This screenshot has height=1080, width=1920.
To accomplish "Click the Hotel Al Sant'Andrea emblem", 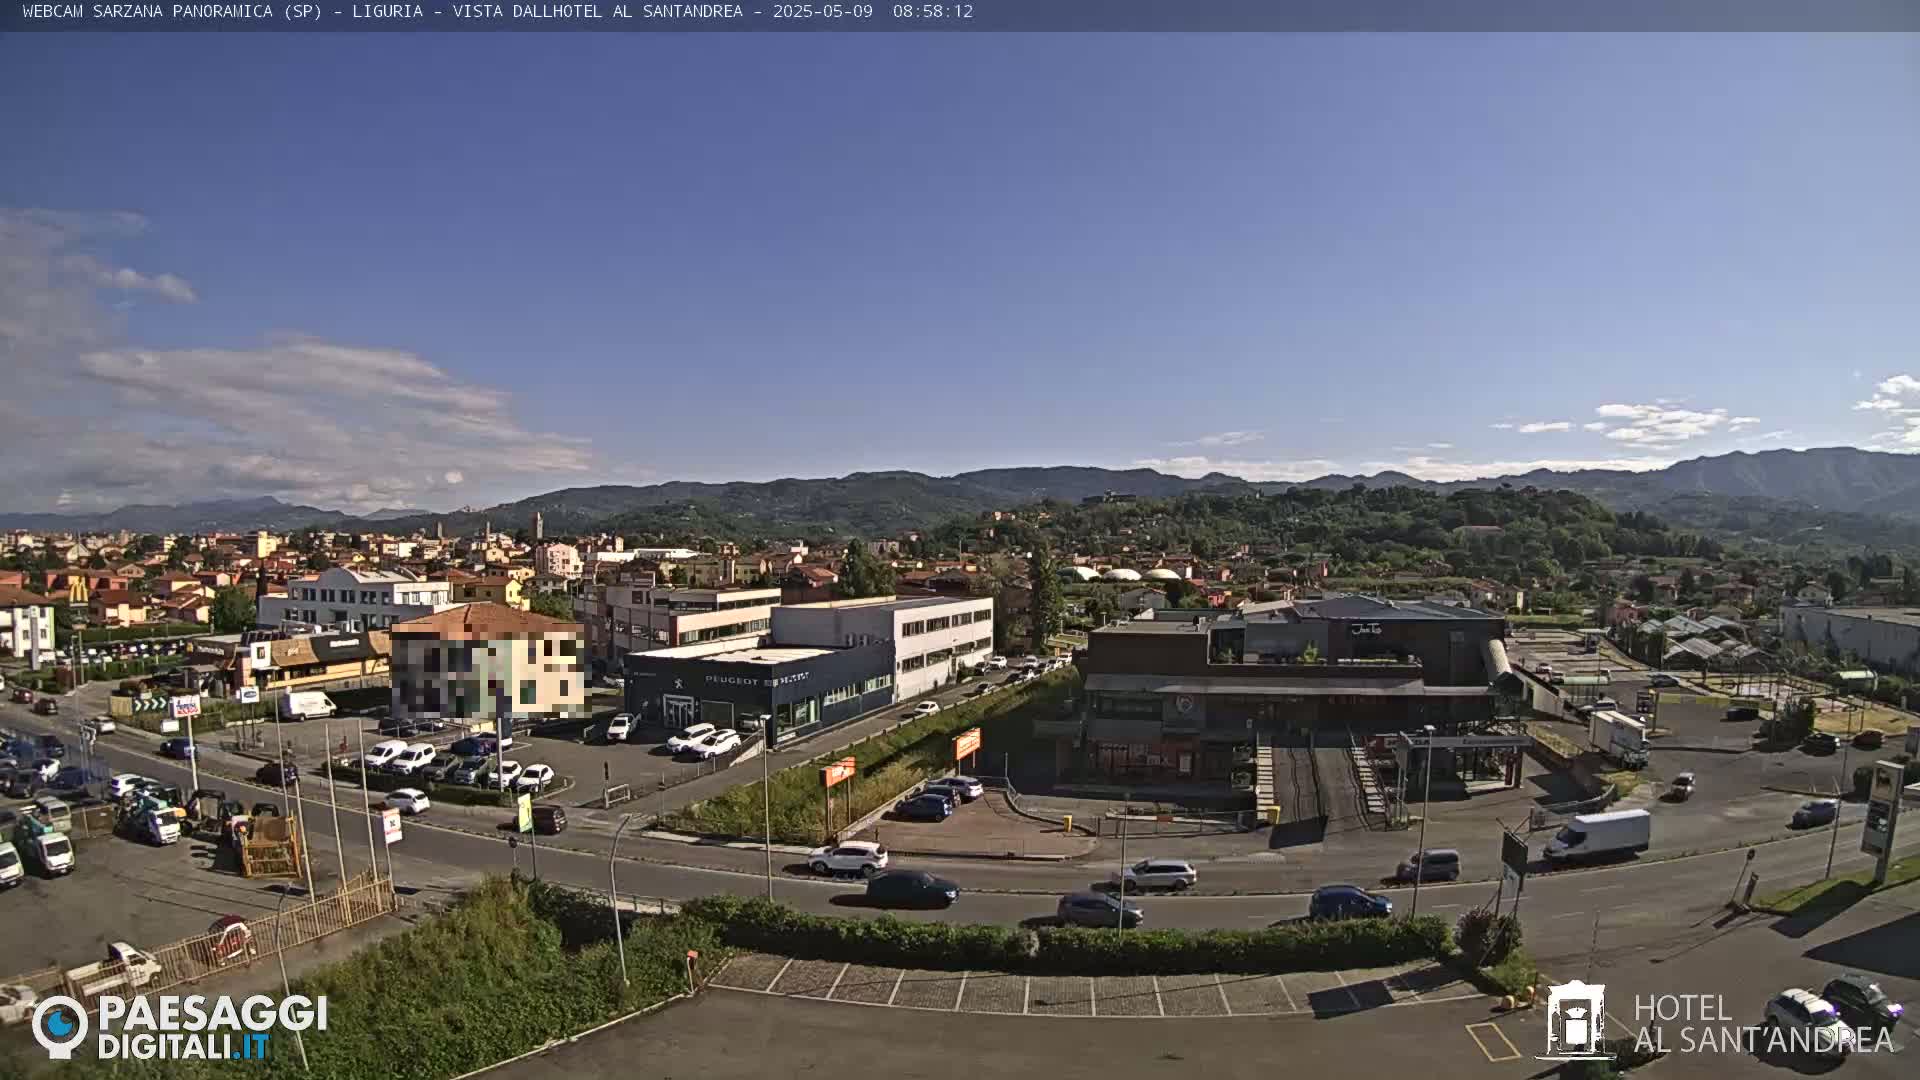I will [x=1575, y=1020].
